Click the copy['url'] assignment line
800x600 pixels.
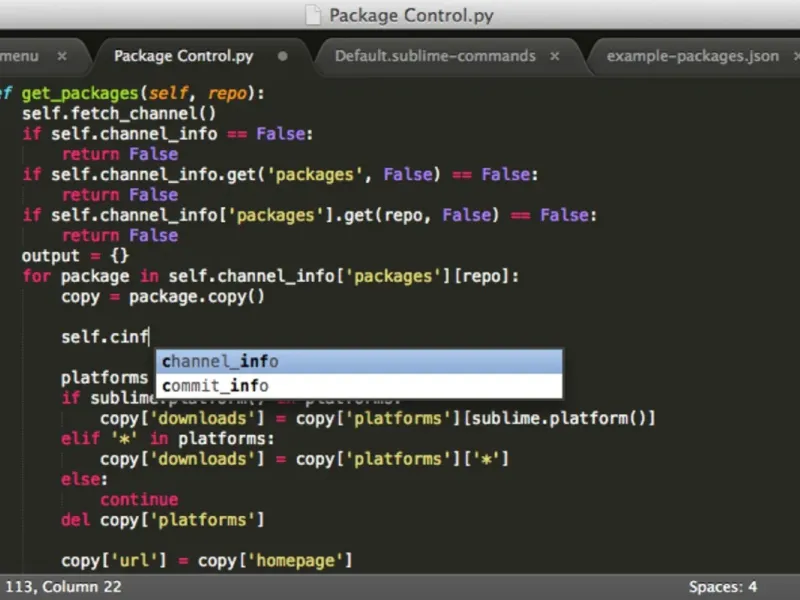tap(207, 561)
